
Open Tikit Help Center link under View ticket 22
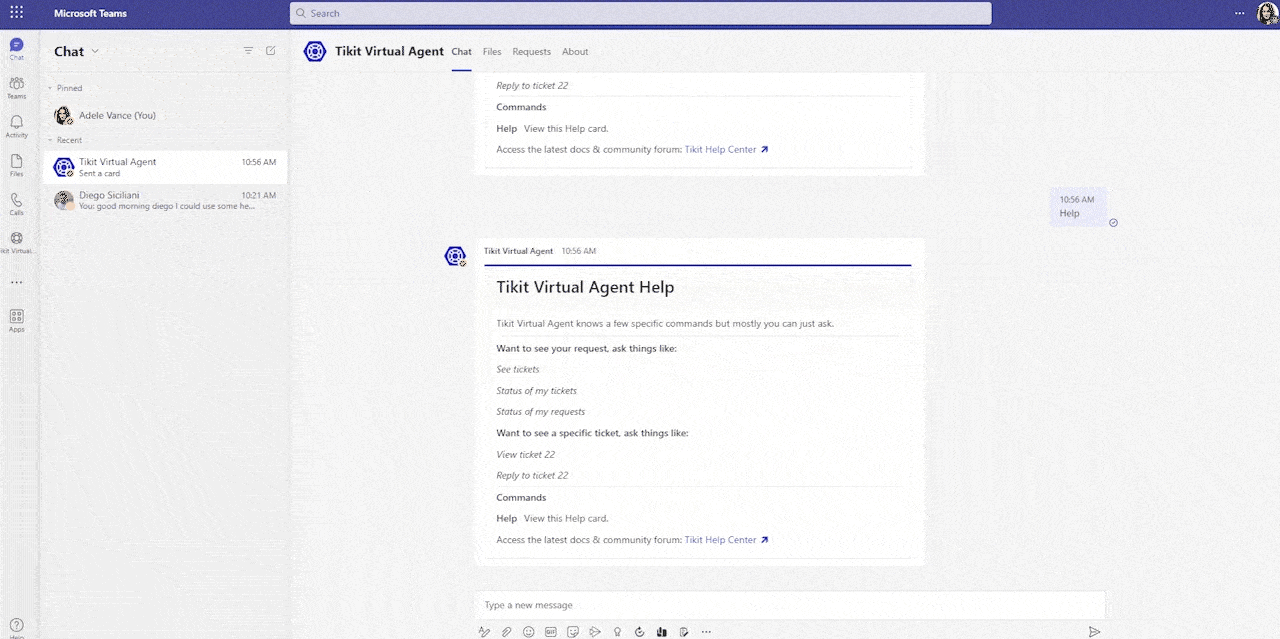click(727, 540)
